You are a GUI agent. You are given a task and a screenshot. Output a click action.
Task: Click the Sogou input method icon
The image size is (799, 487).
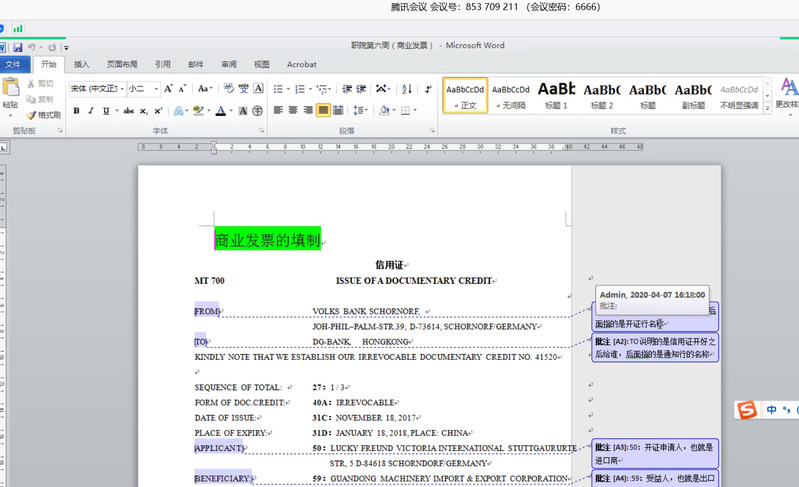(x=746, y=410)
